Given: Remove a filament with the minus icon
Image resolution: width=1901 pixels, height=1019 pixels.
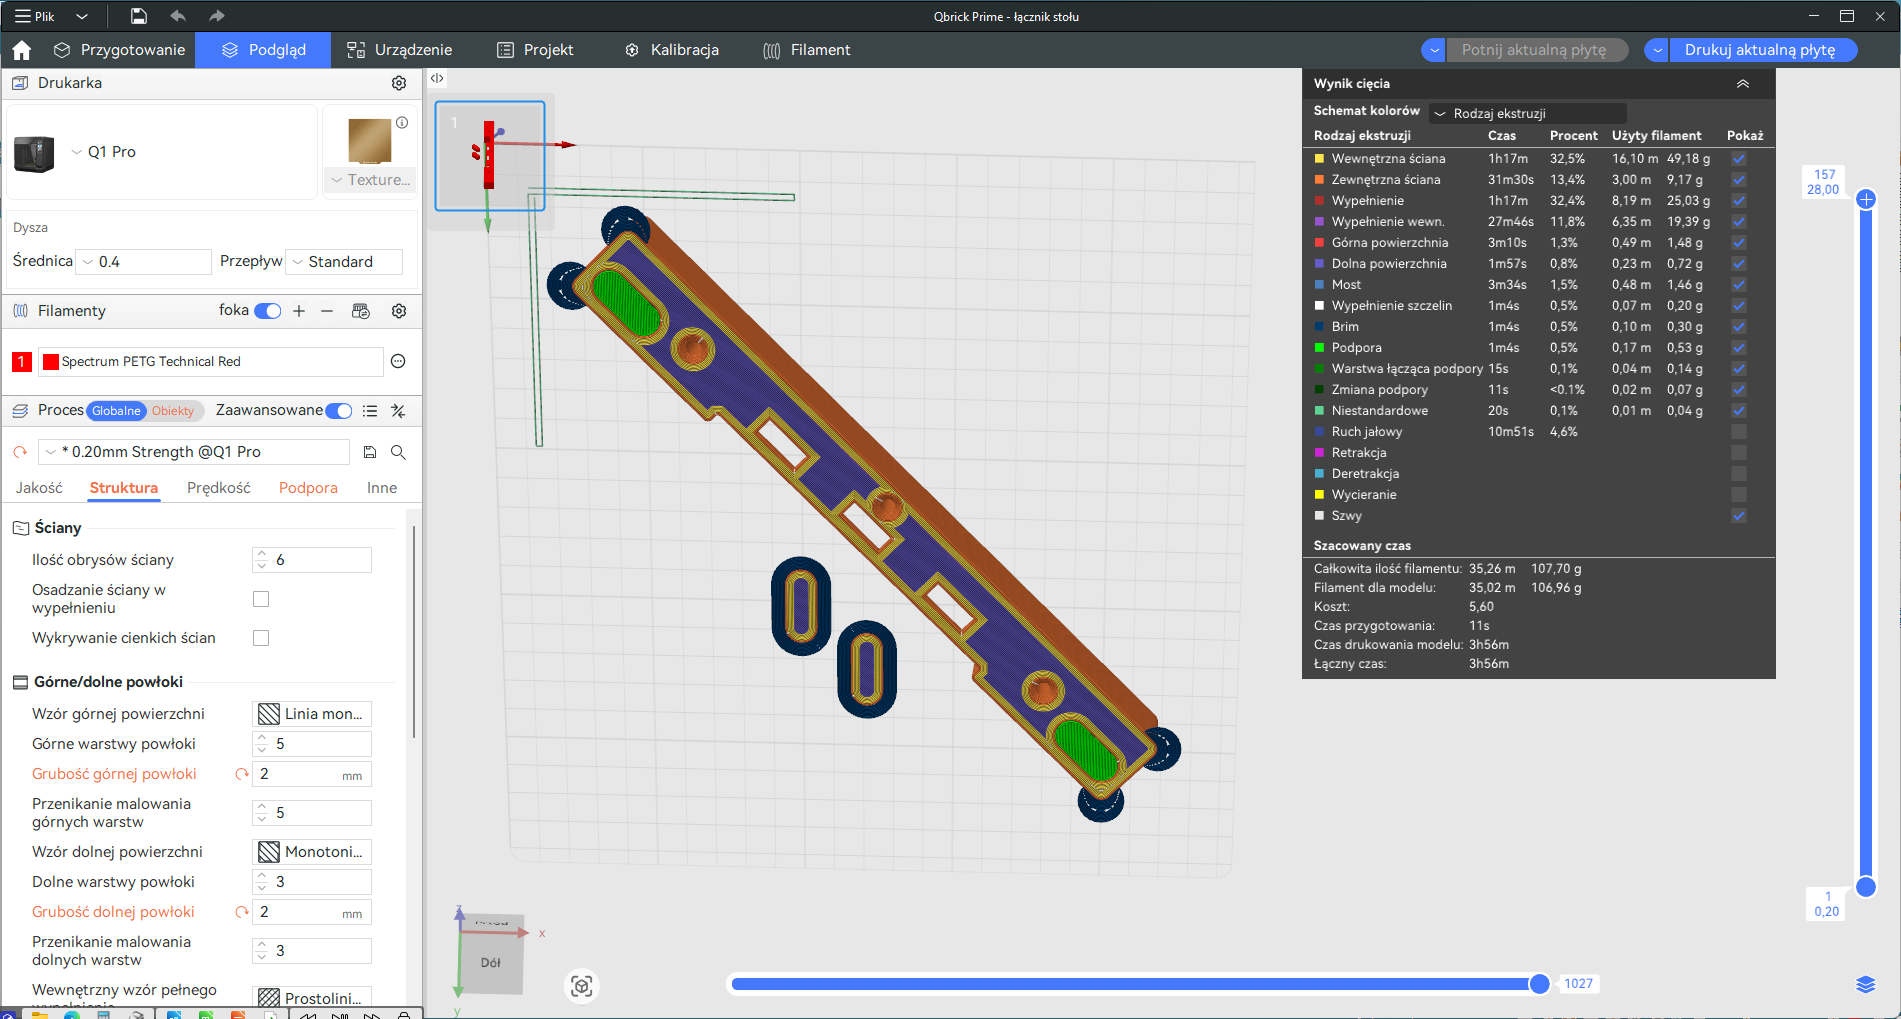Looking at the screenshot, I should pos(327,311).
